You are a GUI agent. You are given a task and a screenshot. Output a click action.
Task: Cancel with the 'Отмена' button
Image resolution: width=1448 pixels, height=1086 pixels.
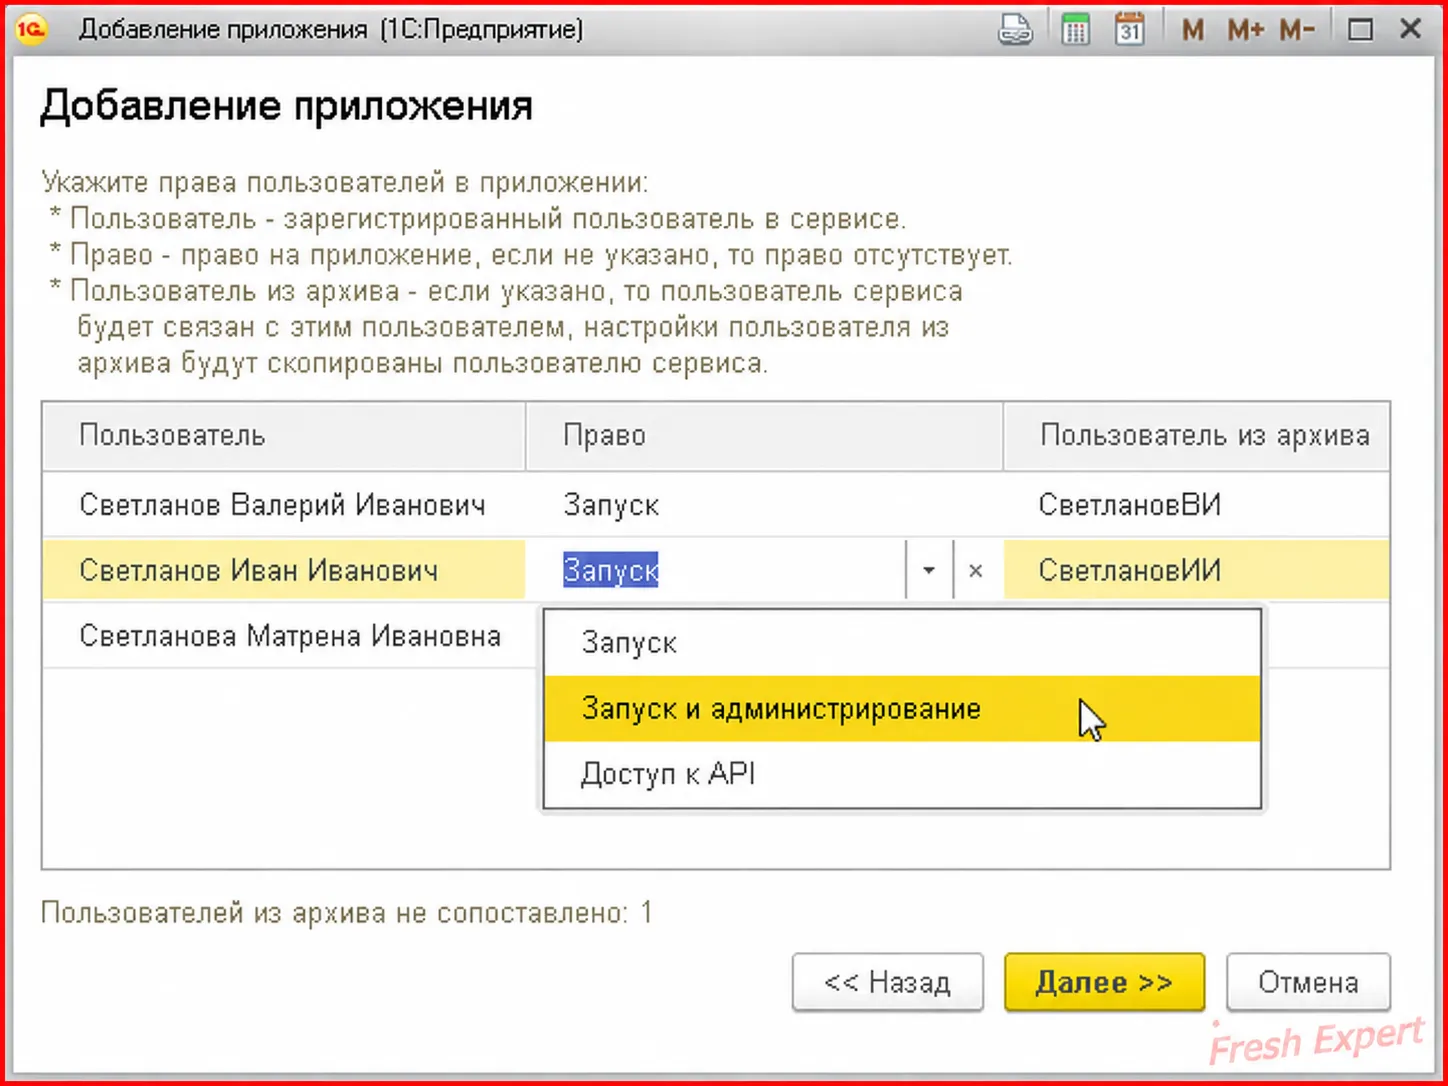point(1308,982)
